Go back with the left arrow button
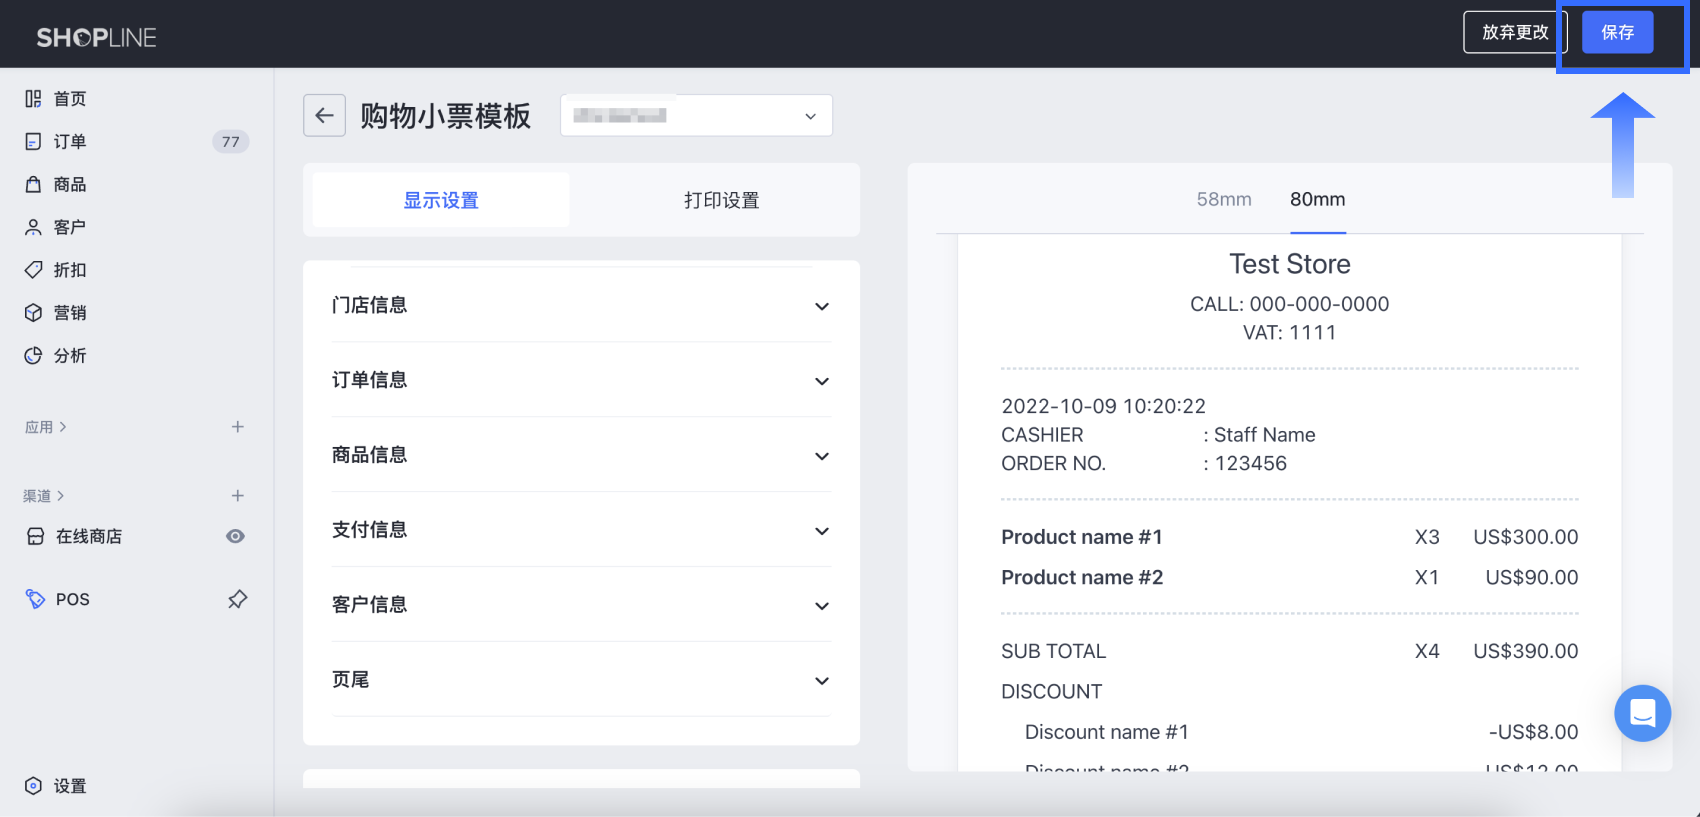Viewport: 1700px width, 817px height. tap(324, 116)
